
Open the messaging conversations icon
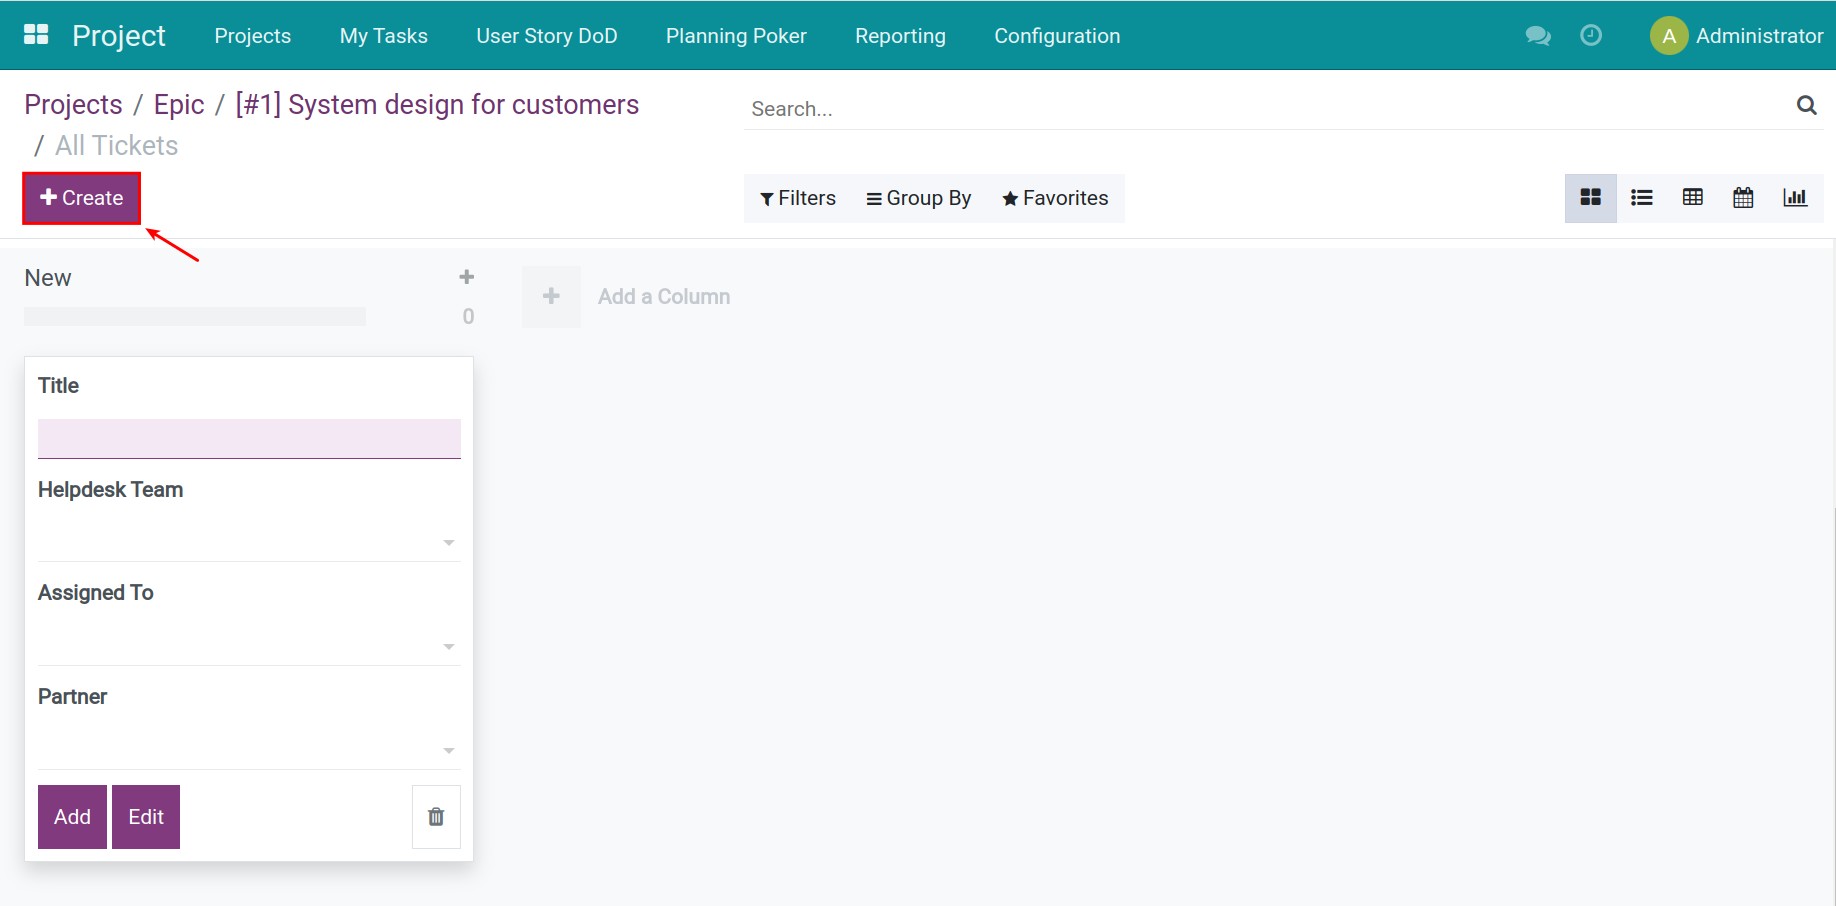pos(1537,35)
